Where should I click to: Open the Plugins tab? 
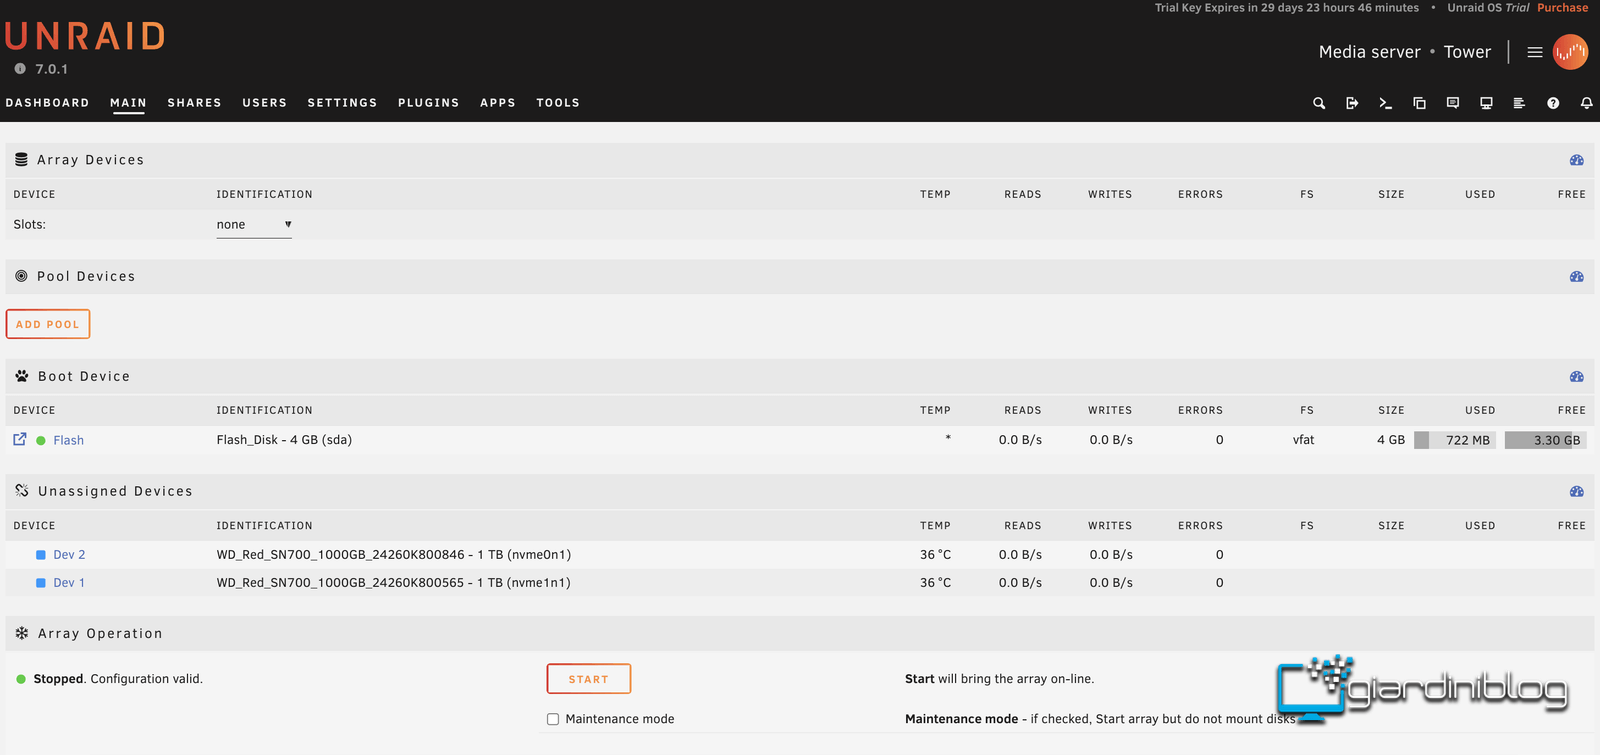point(428,103)
